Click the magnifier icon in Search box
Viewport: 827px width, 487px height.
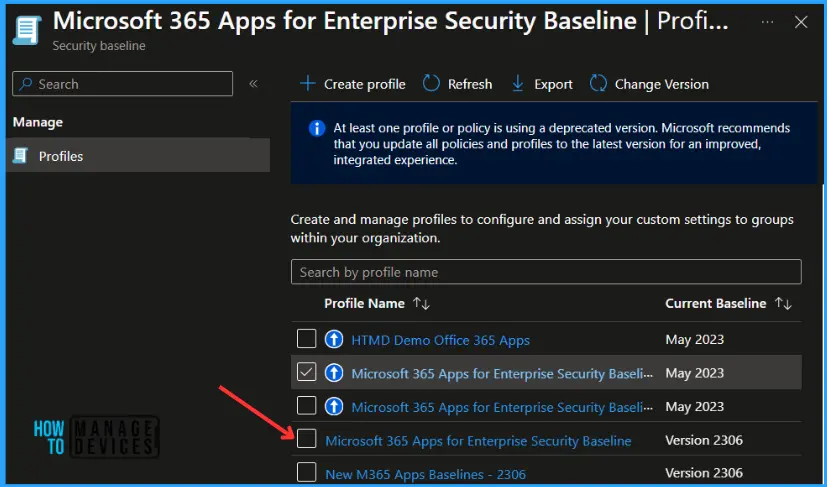pyautogui.click(x=25, y=84)
